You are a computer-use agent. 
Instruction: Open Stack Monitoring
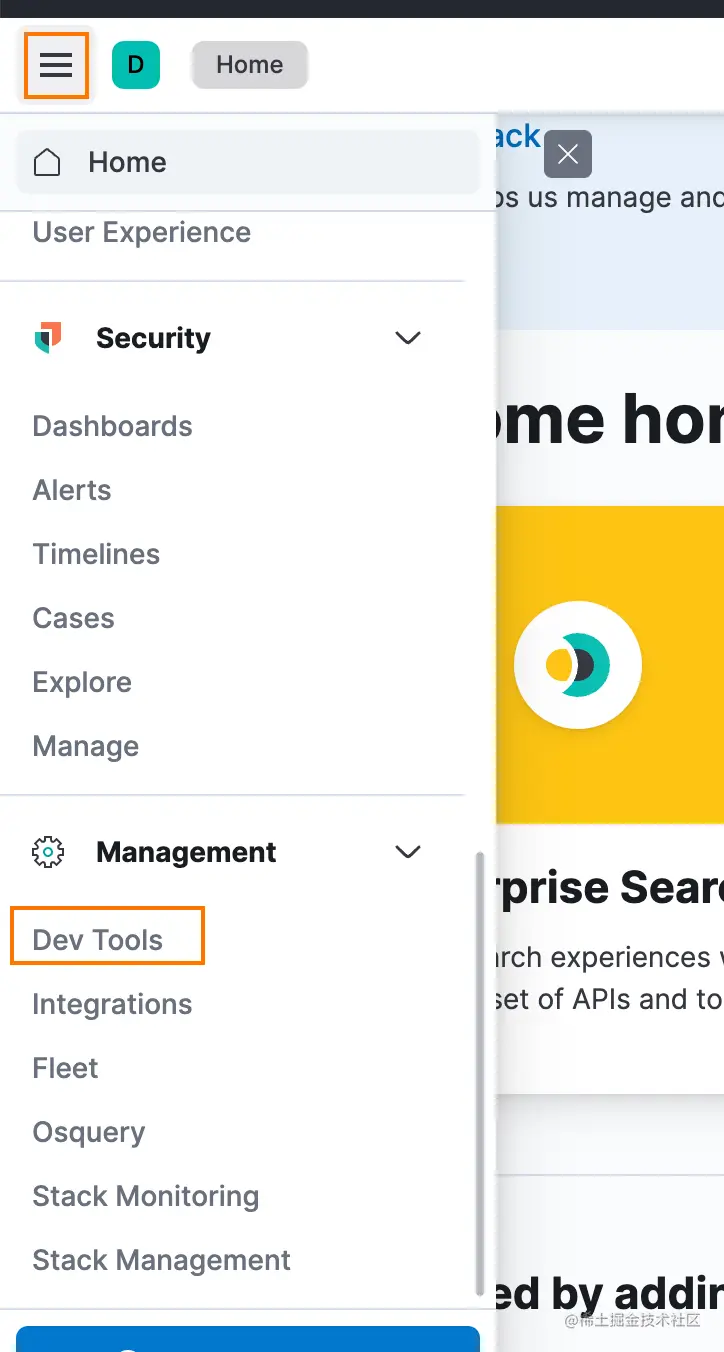pos(145,1196)
